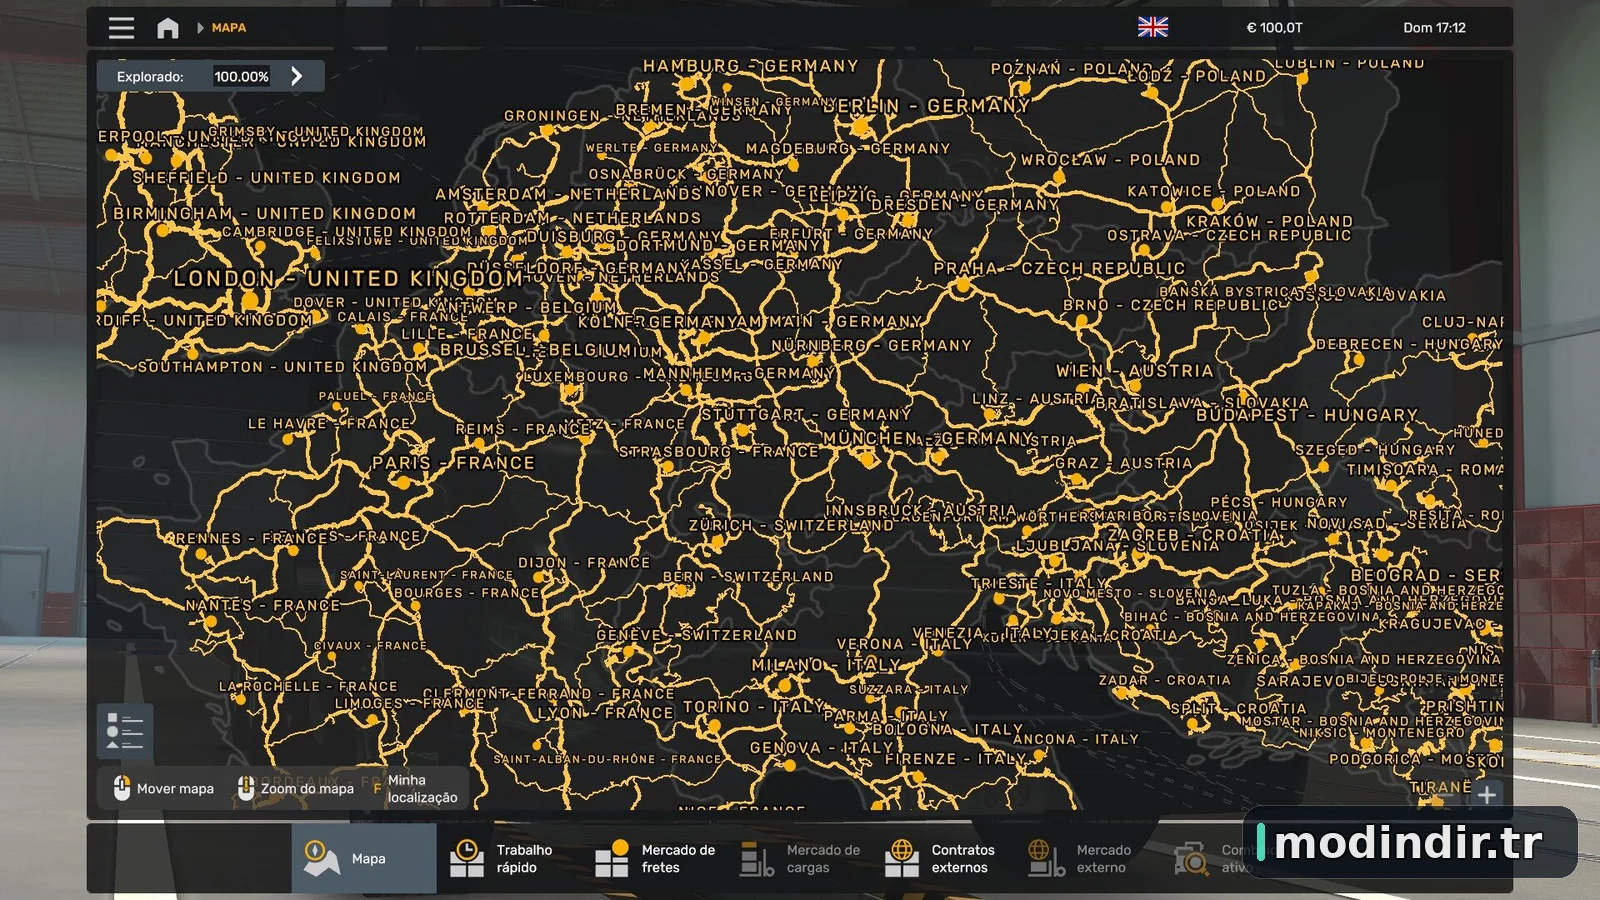The image size is (1600, 900).
Task: Click the Dom 17:12 game clock
Action: click(x=1434, y=28)
